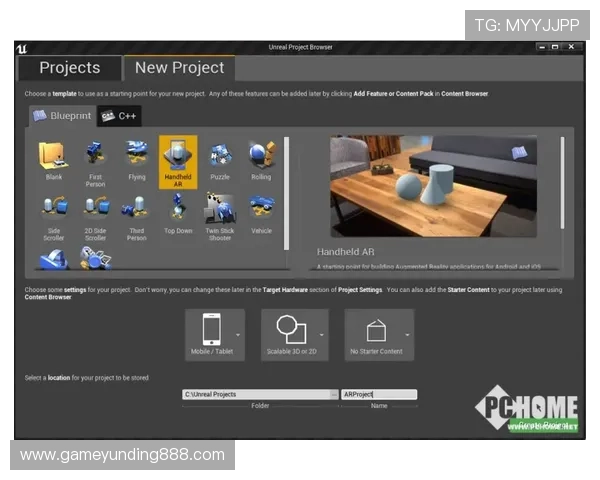
Task: Open the New Project tab
Action: (x=179, y=68)
